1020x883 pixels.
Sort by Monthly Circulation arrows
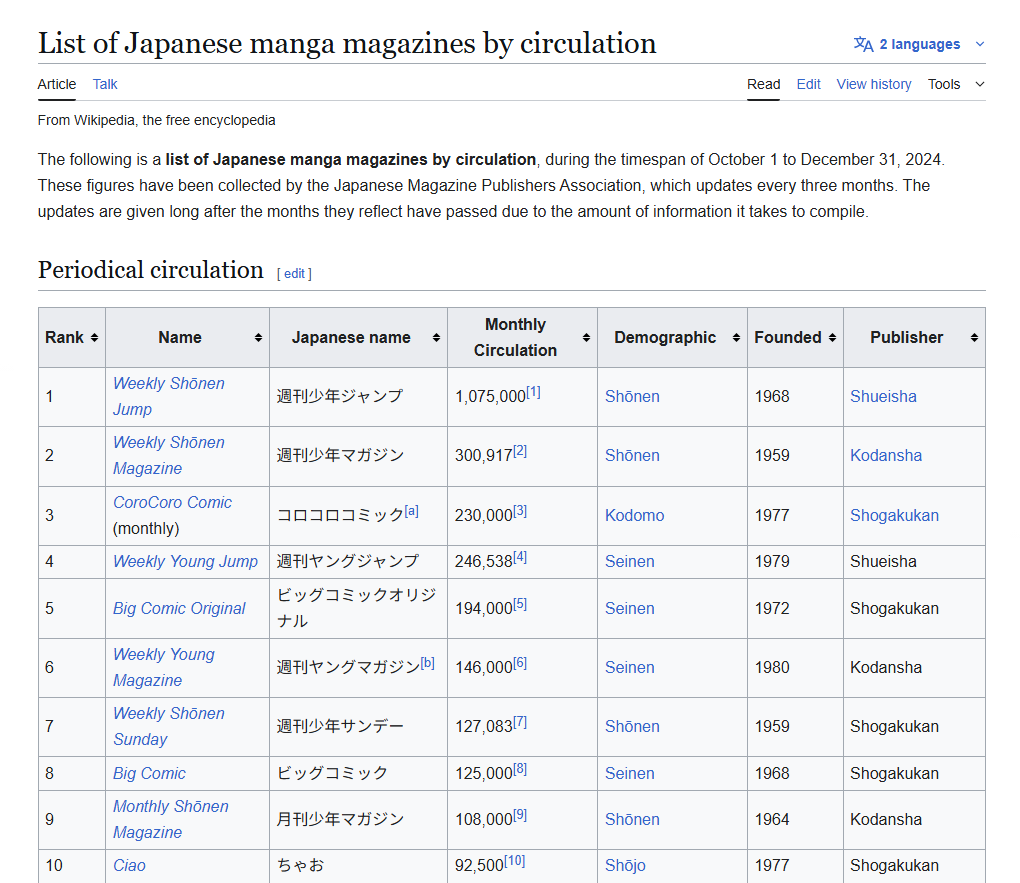[586, 338]
